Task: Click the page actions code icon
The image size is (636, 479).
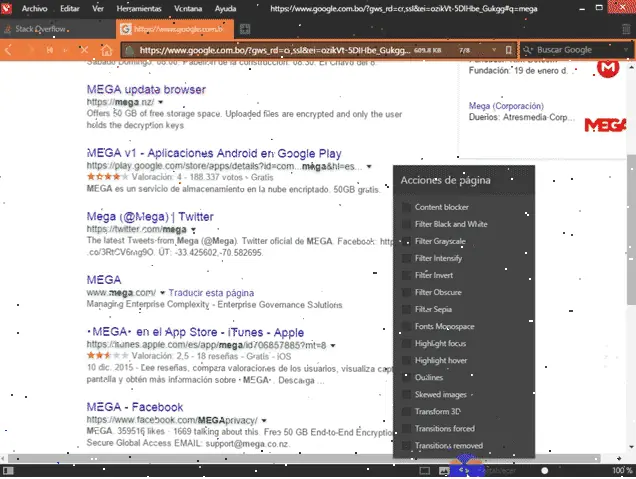Action: tap(464, 470)
